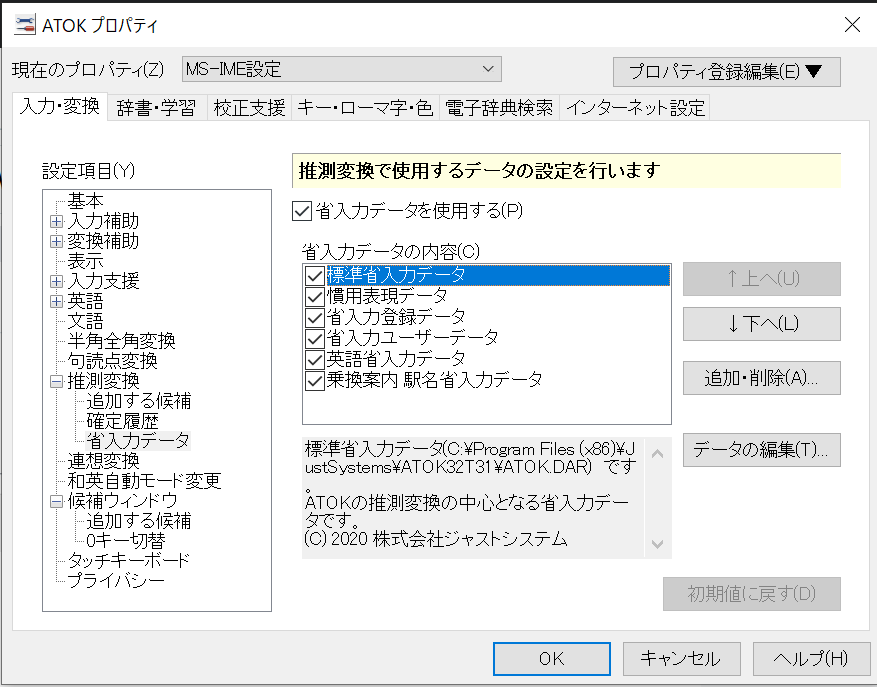877x687 pixels.
Task: Expand the 英語 tree node
Action: 56,302
